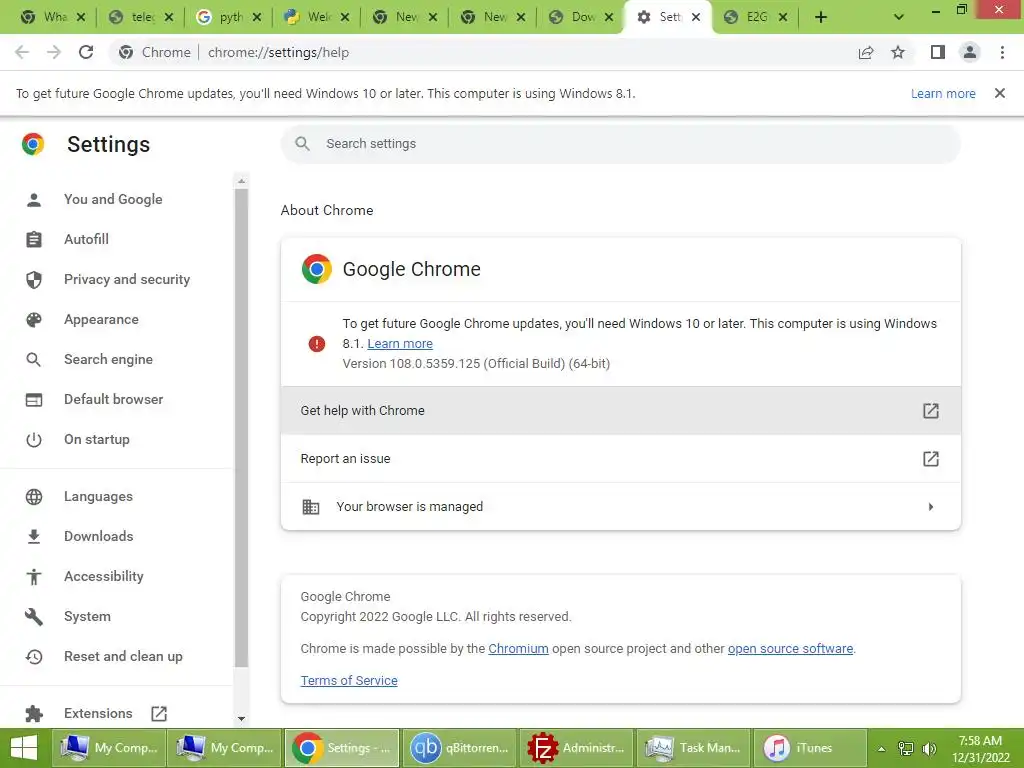Click Learn more in the top notification bar

[x=943, y=93]
